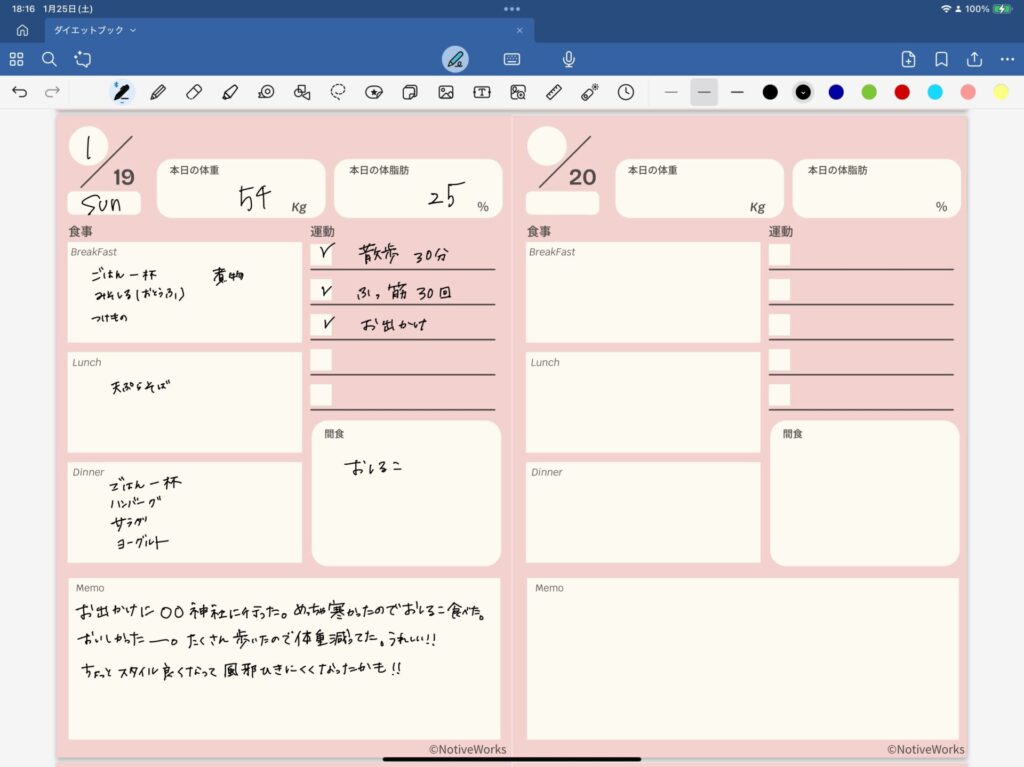The height and width of the screenshot is (767, 1024).
Task: Select the Highlighter tool
Action: click(x=228, y=92)
